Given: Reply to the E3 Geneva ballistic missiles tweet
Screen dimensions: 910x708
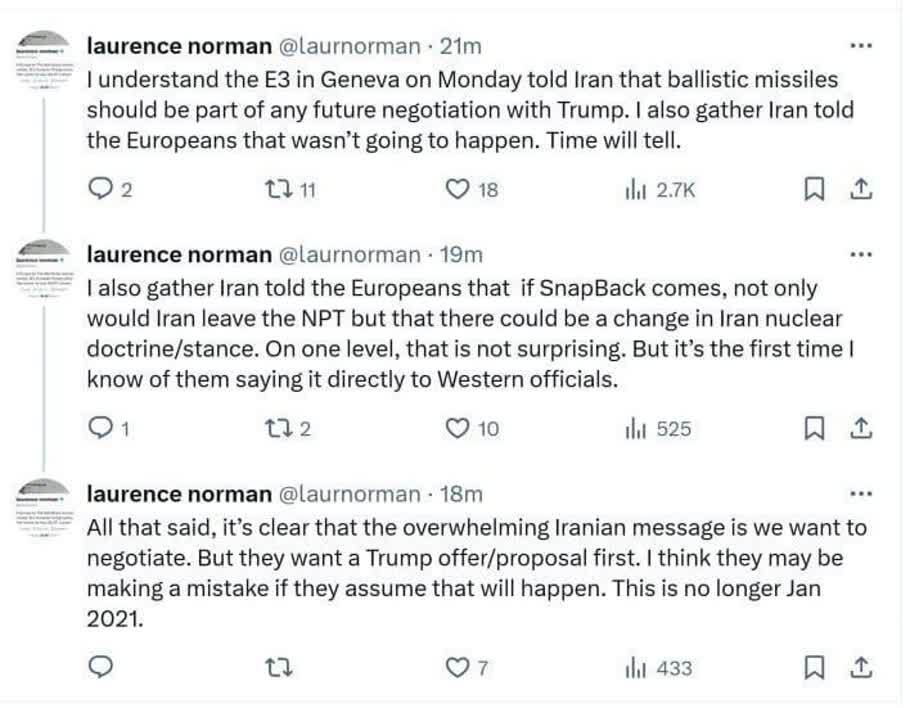Looking at the screenshot, I should [x=100, y=189].
